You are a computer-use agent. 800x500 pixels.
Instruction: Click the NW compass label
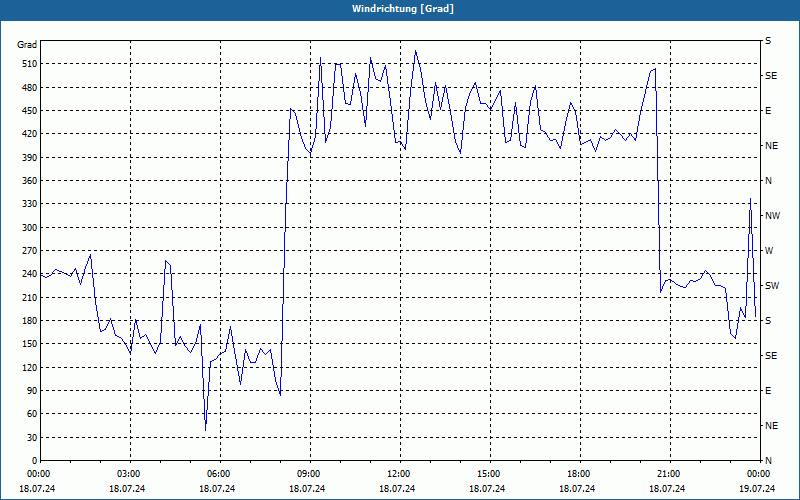tap(772, 216)
